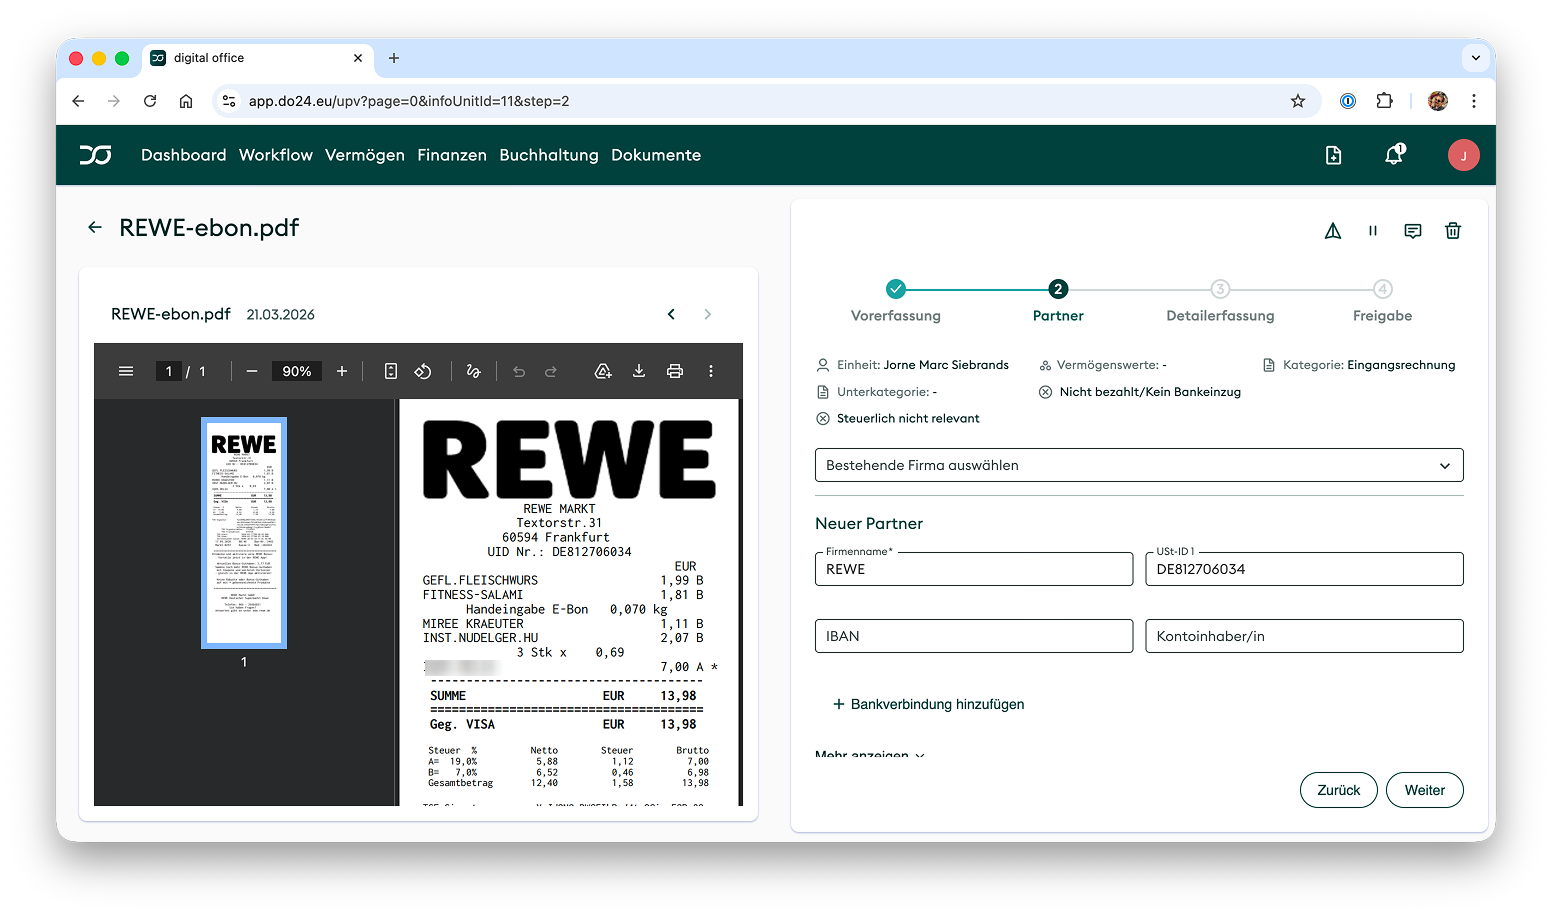Click the IBAN input field
Image resolution: width=1552 pixels, height=916 pixels.
pyautogui.click(x=974, y=636)
